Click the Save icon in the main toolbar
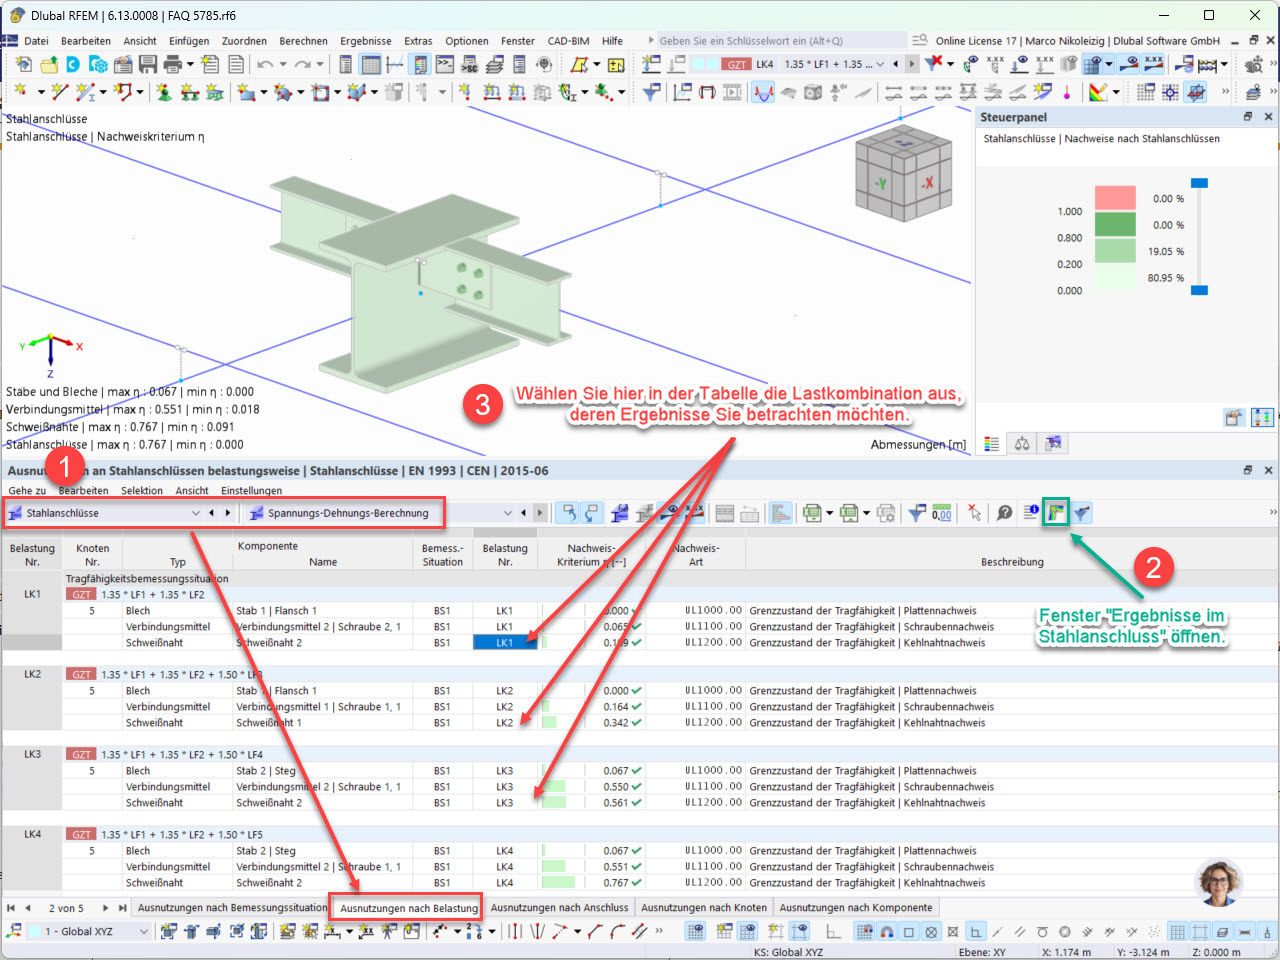Screen dimensions: 1280x960 [148, 62]
